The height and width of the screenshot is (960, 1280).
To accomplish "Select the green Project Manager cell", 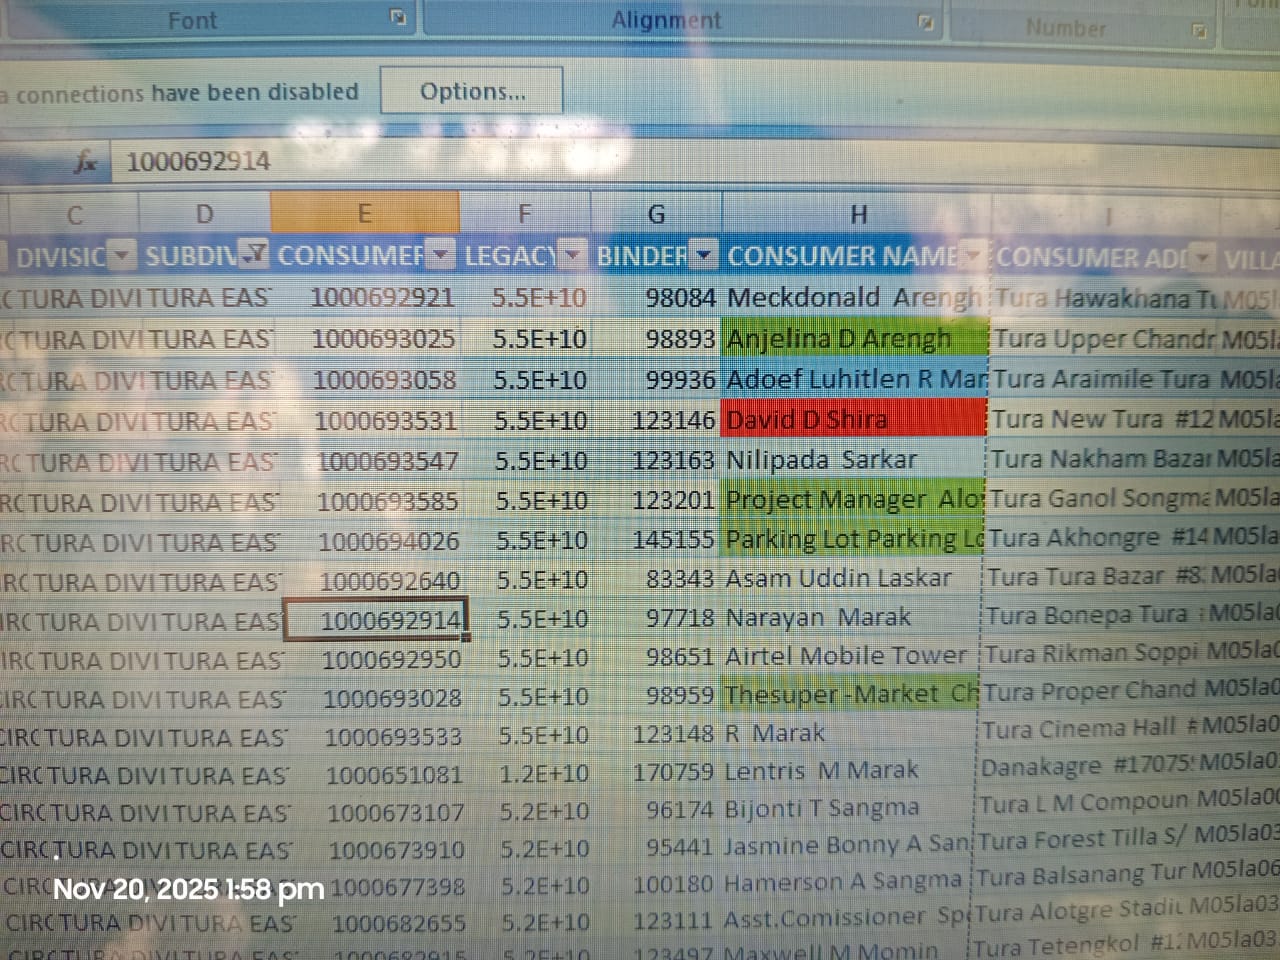I will click(854, 499).
